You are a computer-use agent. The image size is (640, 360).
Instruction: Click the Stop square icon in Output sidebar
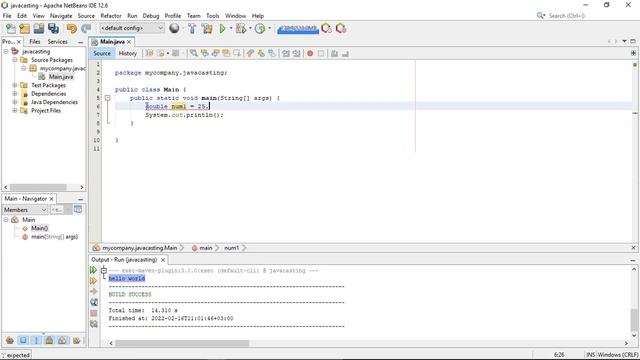(x=93, y=313)
